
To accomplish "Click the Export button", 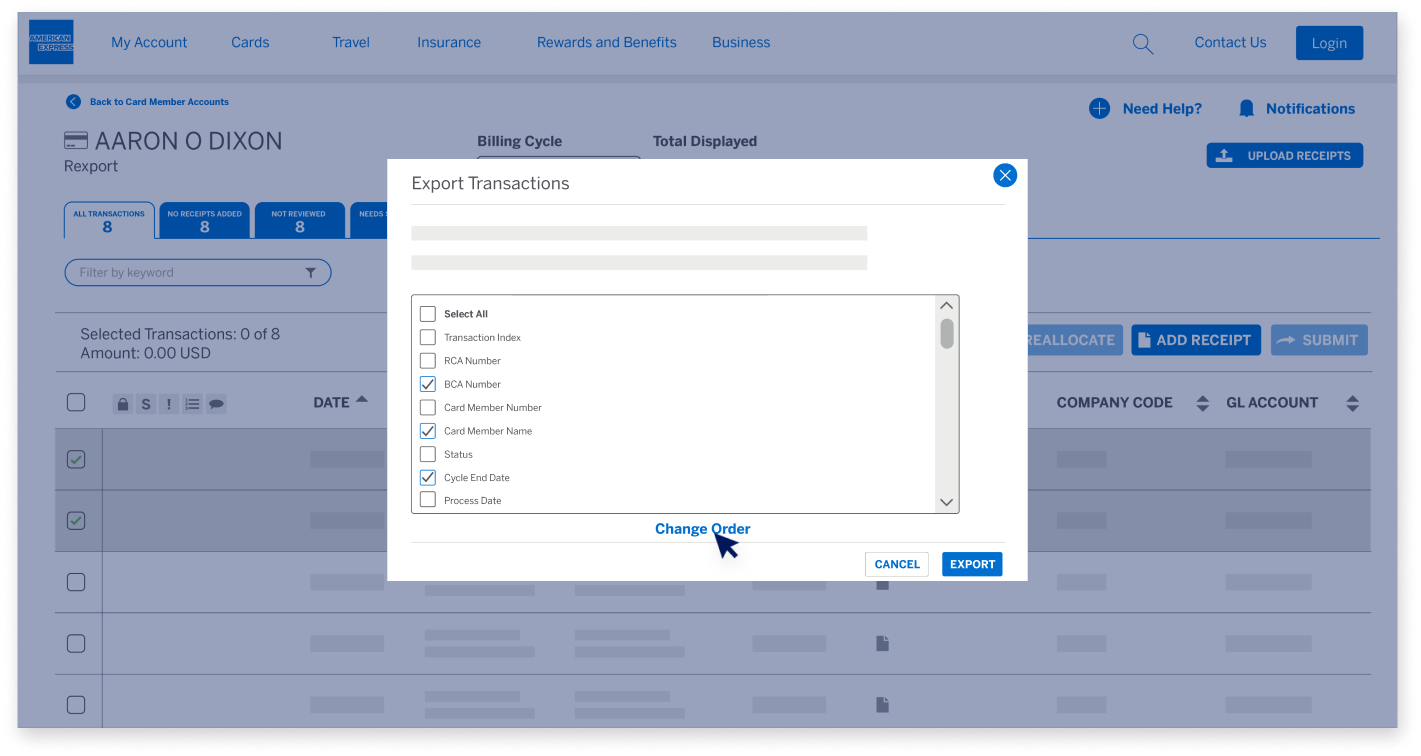I will (x=971, y=564).
